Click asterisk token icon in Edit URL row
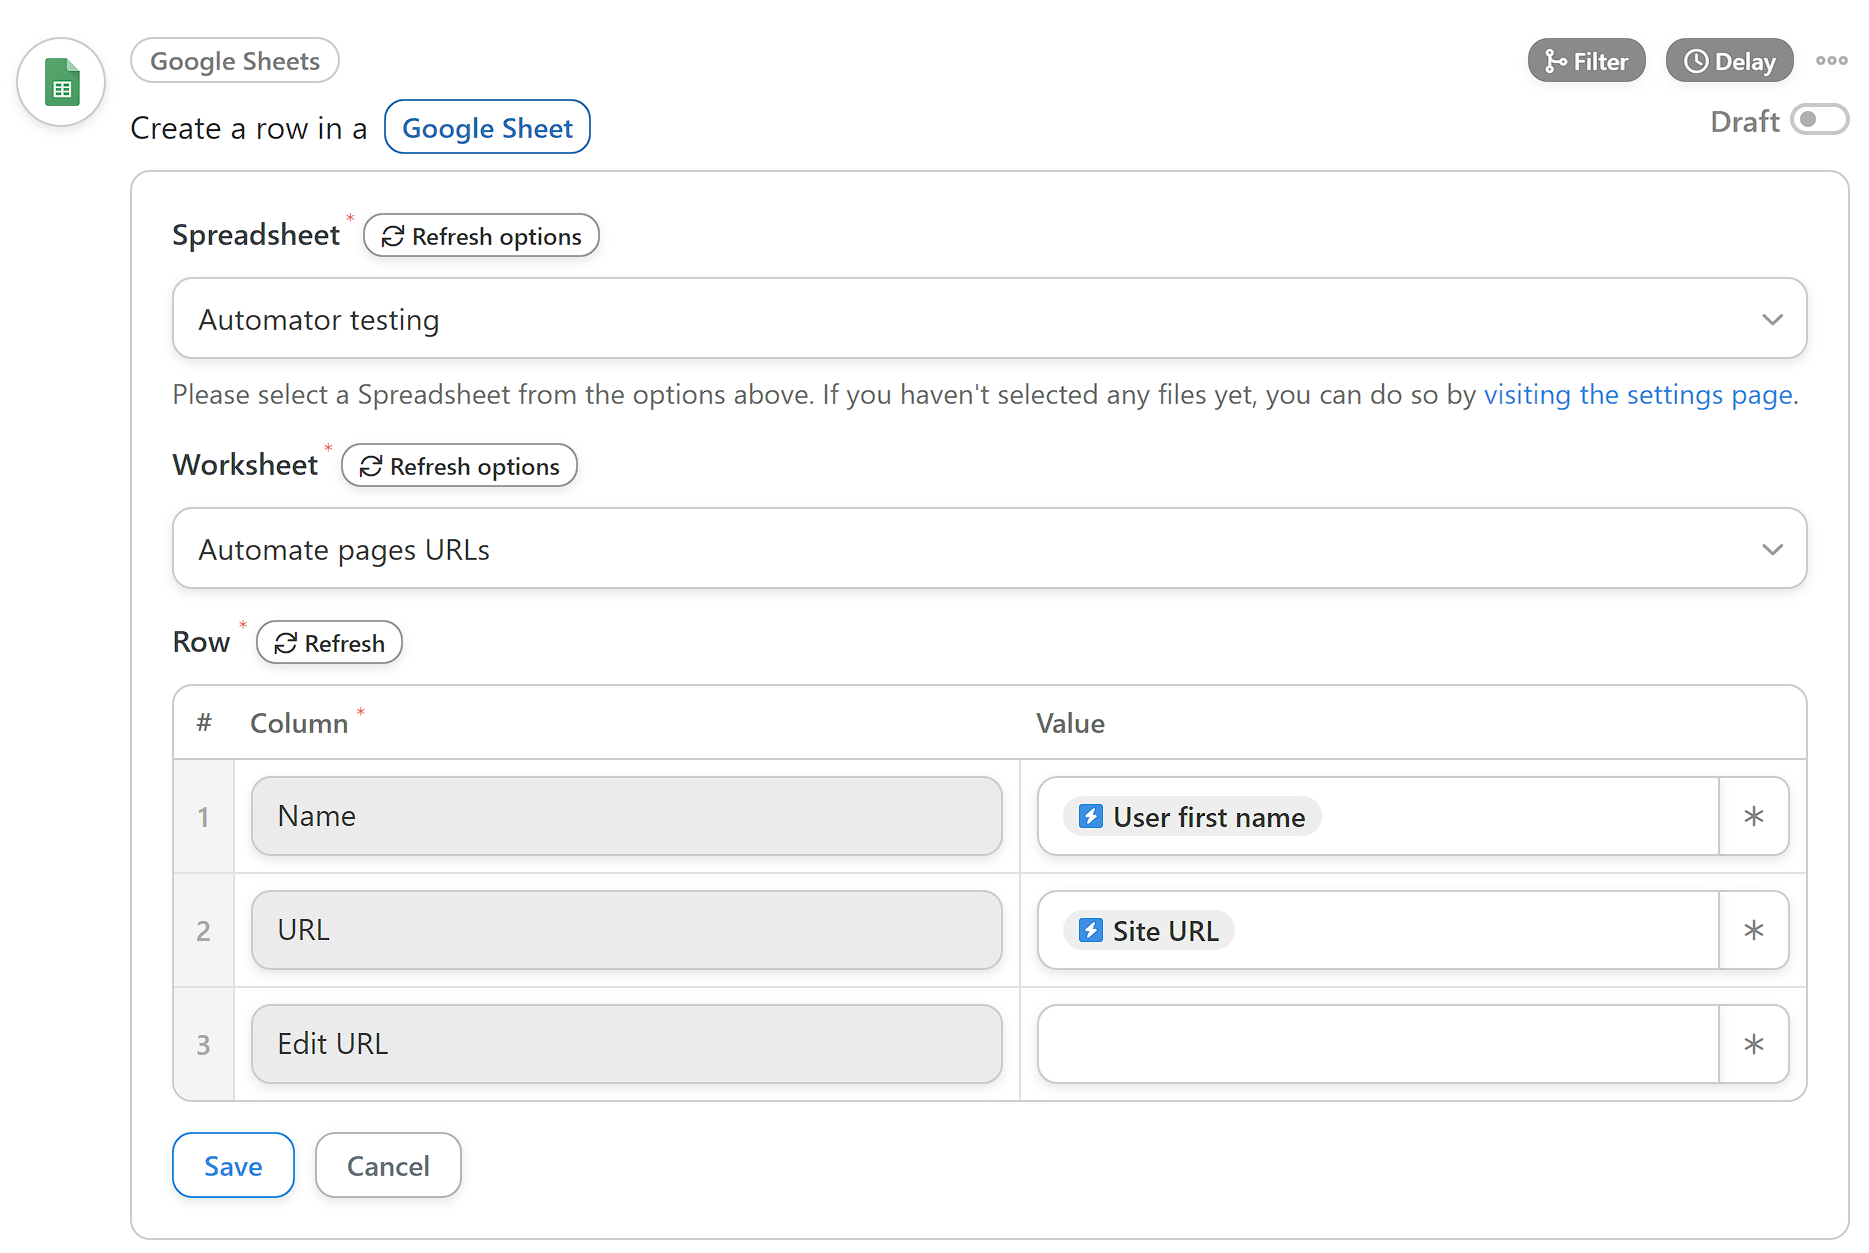 point(1753,1045)
